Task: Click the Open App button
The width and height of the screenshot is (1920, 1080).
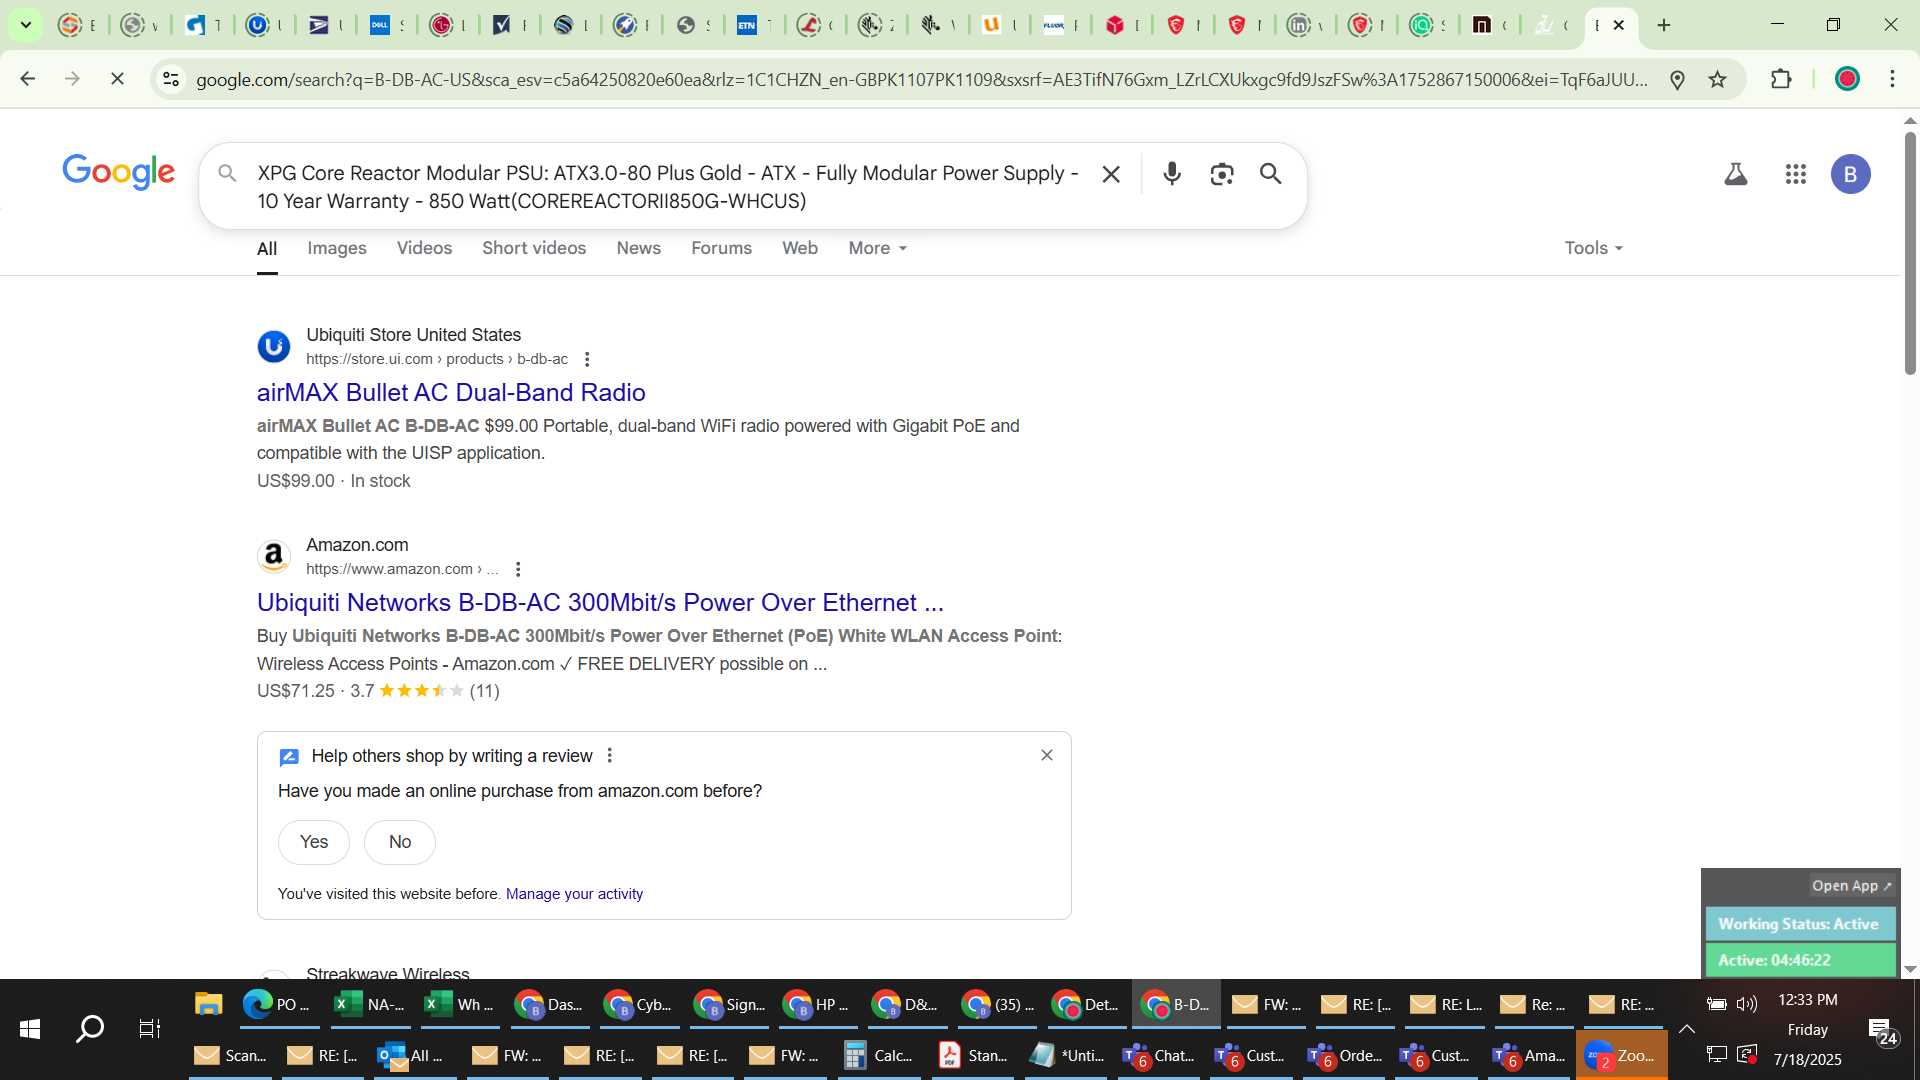Action: pyautogui.click(x=1852, y=886)
